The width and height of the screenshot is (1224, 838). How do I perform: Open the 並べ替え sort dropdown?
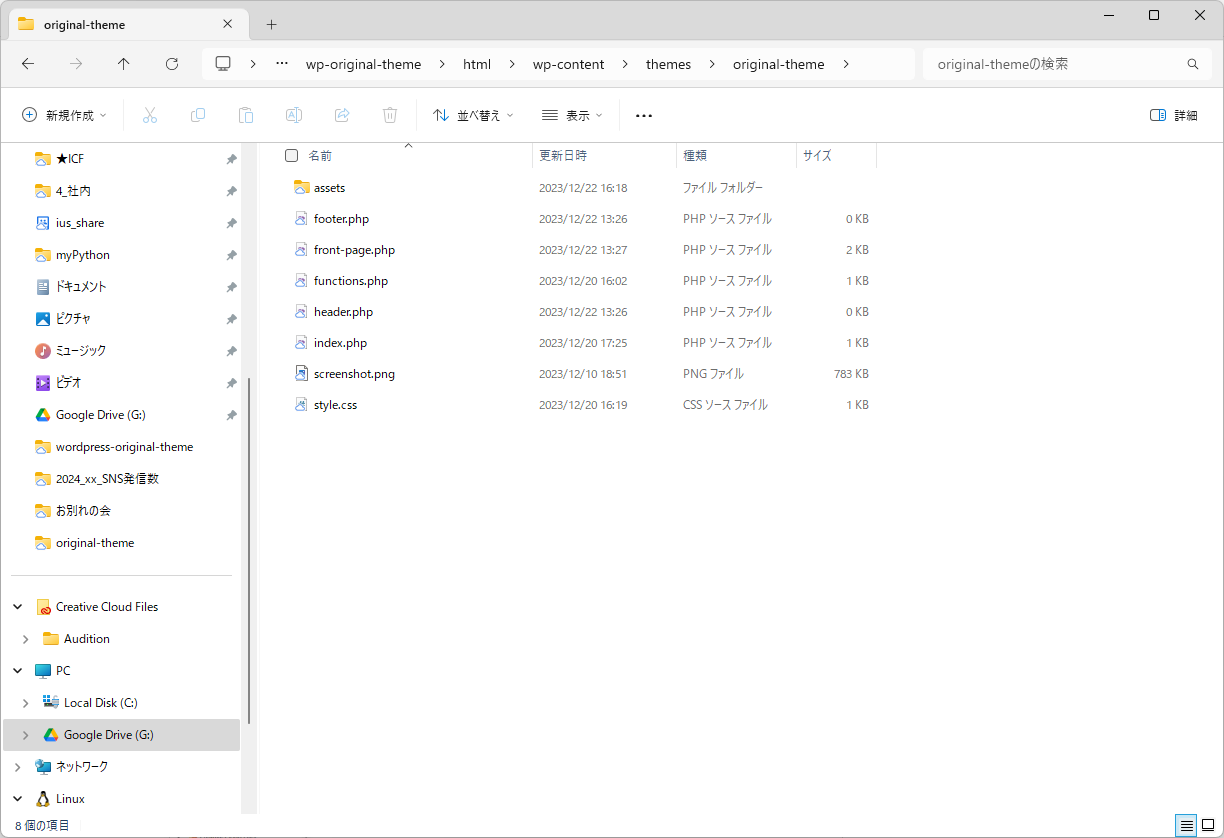(x=473, y=115)
